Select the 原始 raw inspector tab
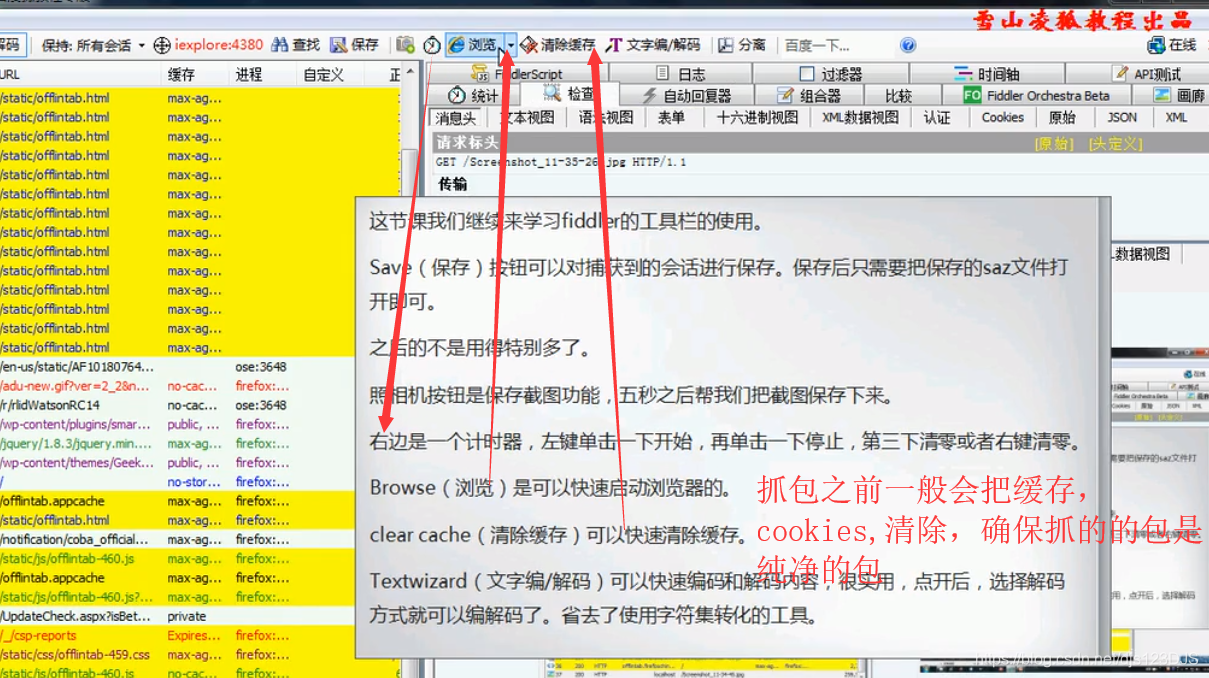 coord(1061,117)
